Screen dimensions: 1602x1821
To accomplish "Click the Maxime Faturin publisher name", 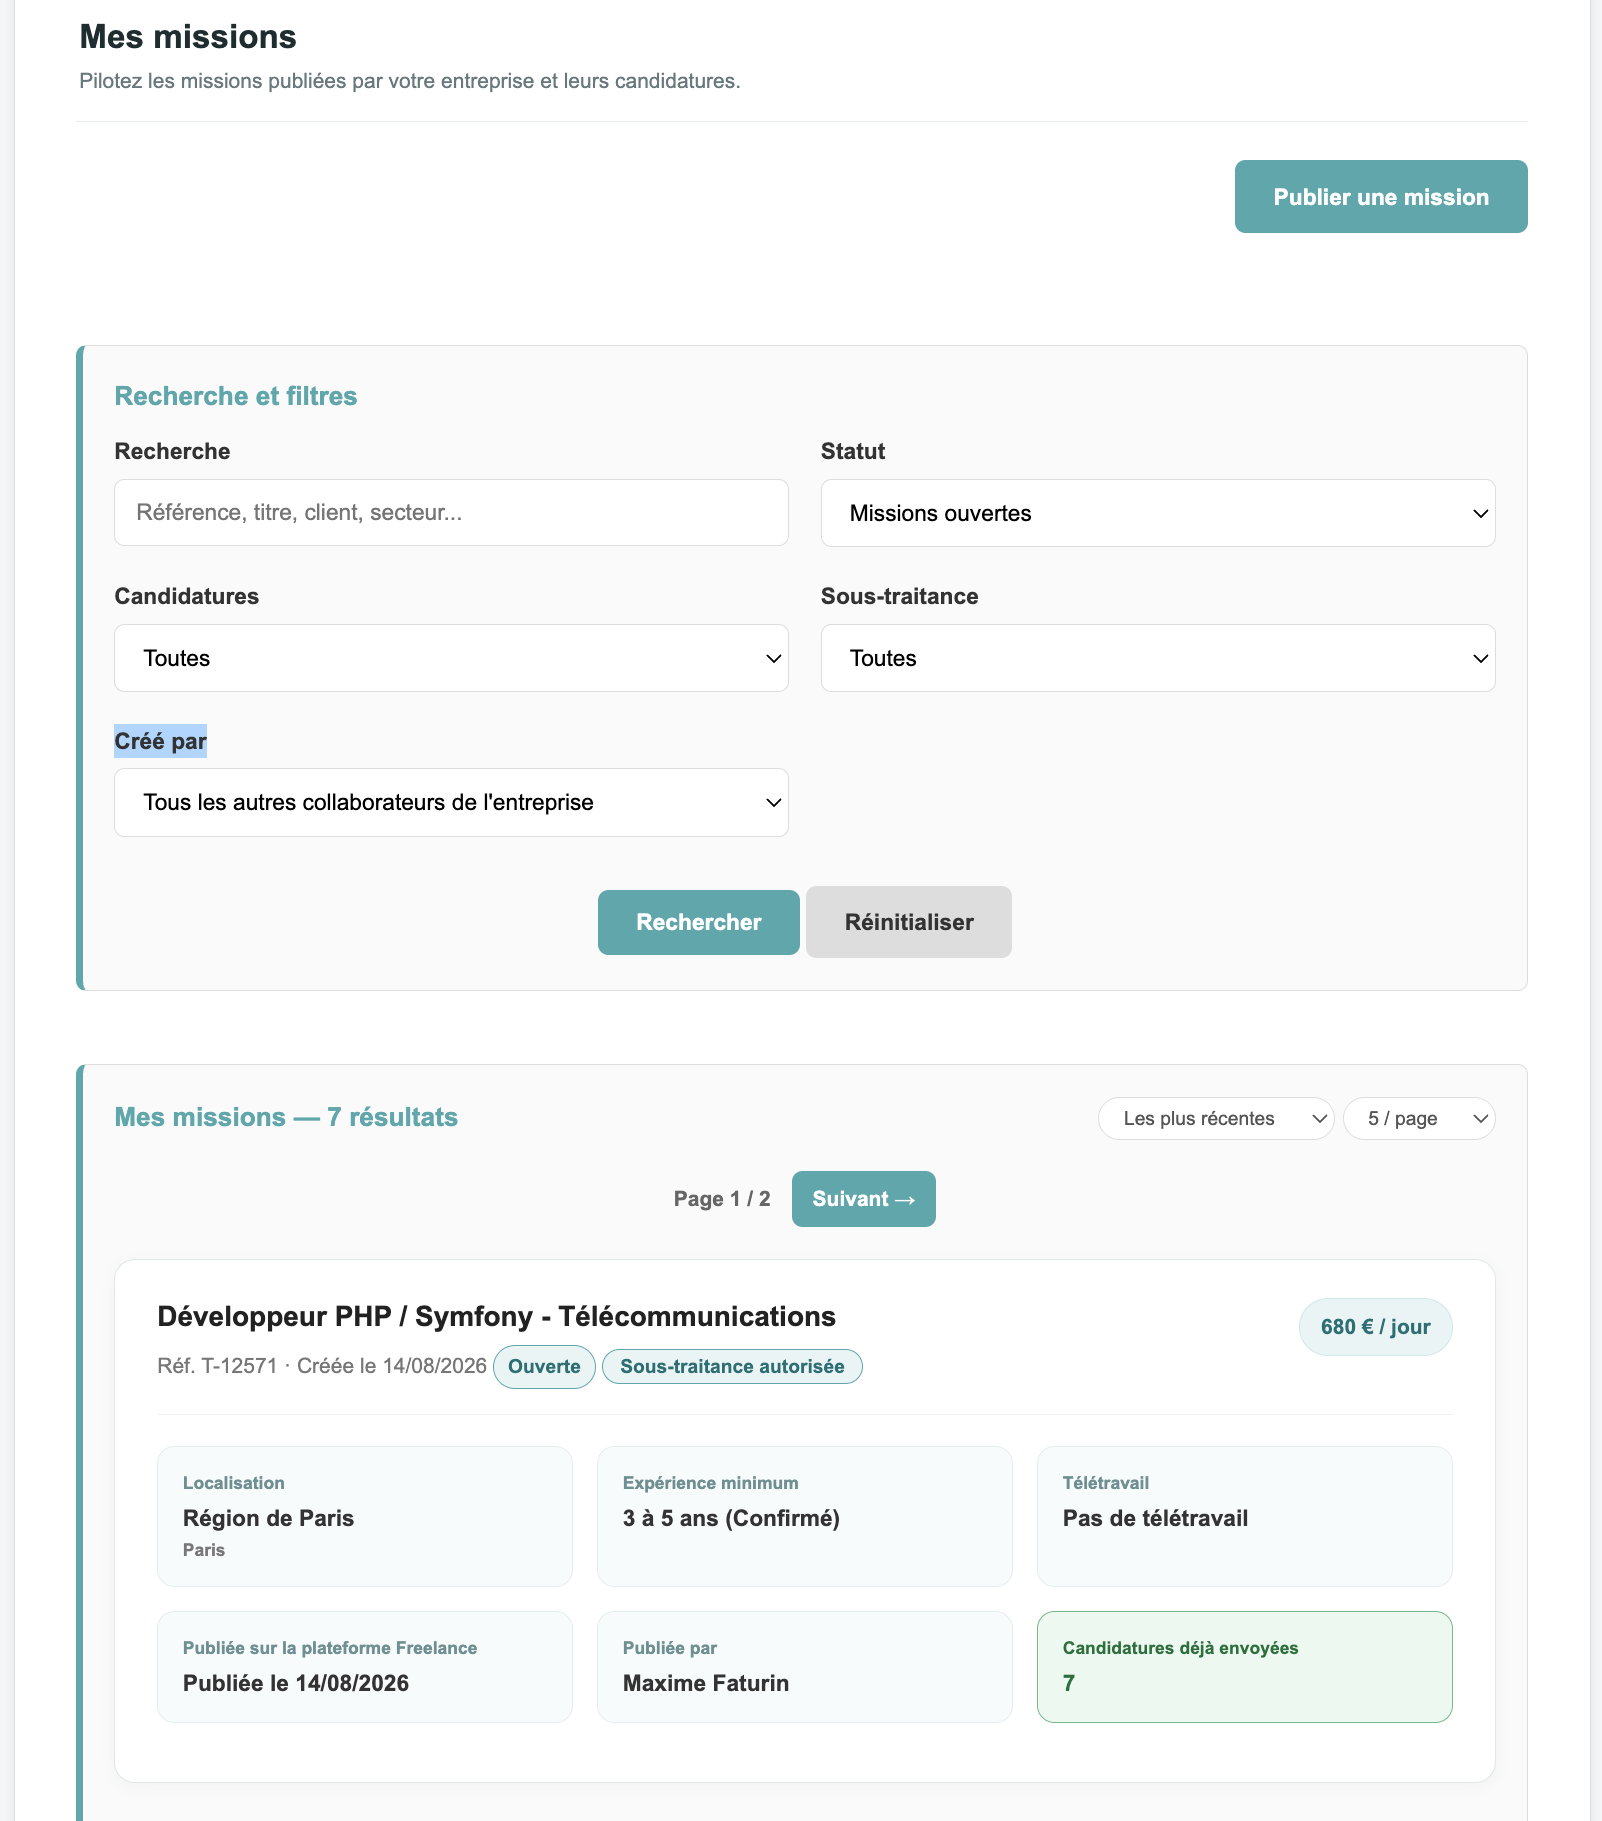I will tap(706, 1683).
